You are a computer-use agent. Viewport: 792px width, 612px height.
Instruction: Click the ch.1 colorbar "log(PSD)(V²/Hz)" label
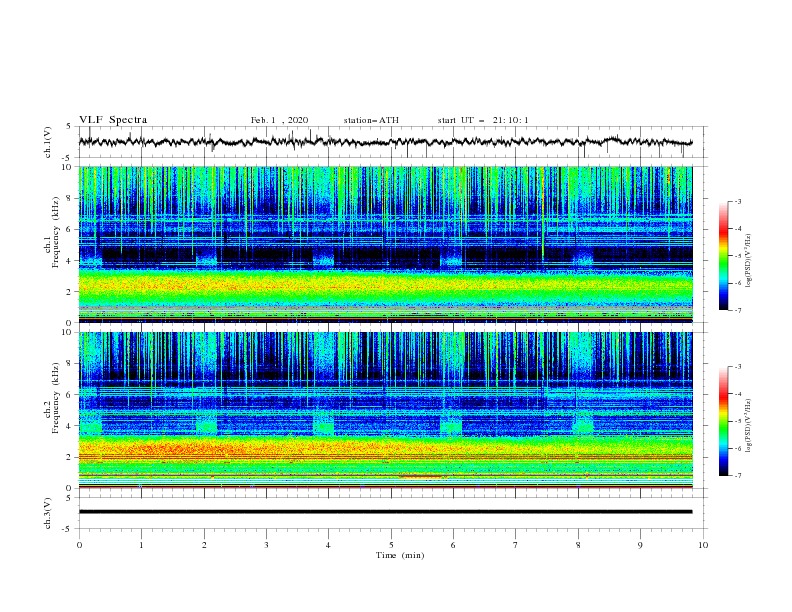pos(749,261)
